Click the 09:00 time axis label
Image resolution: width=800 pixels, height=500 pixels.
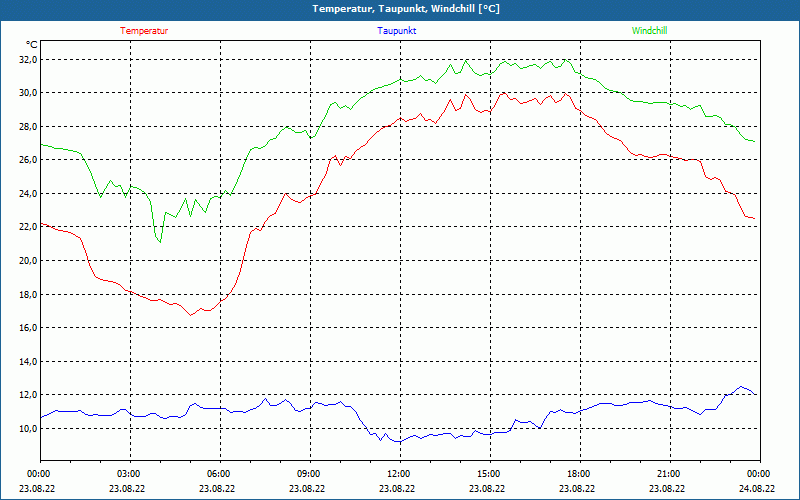(310, 474)
